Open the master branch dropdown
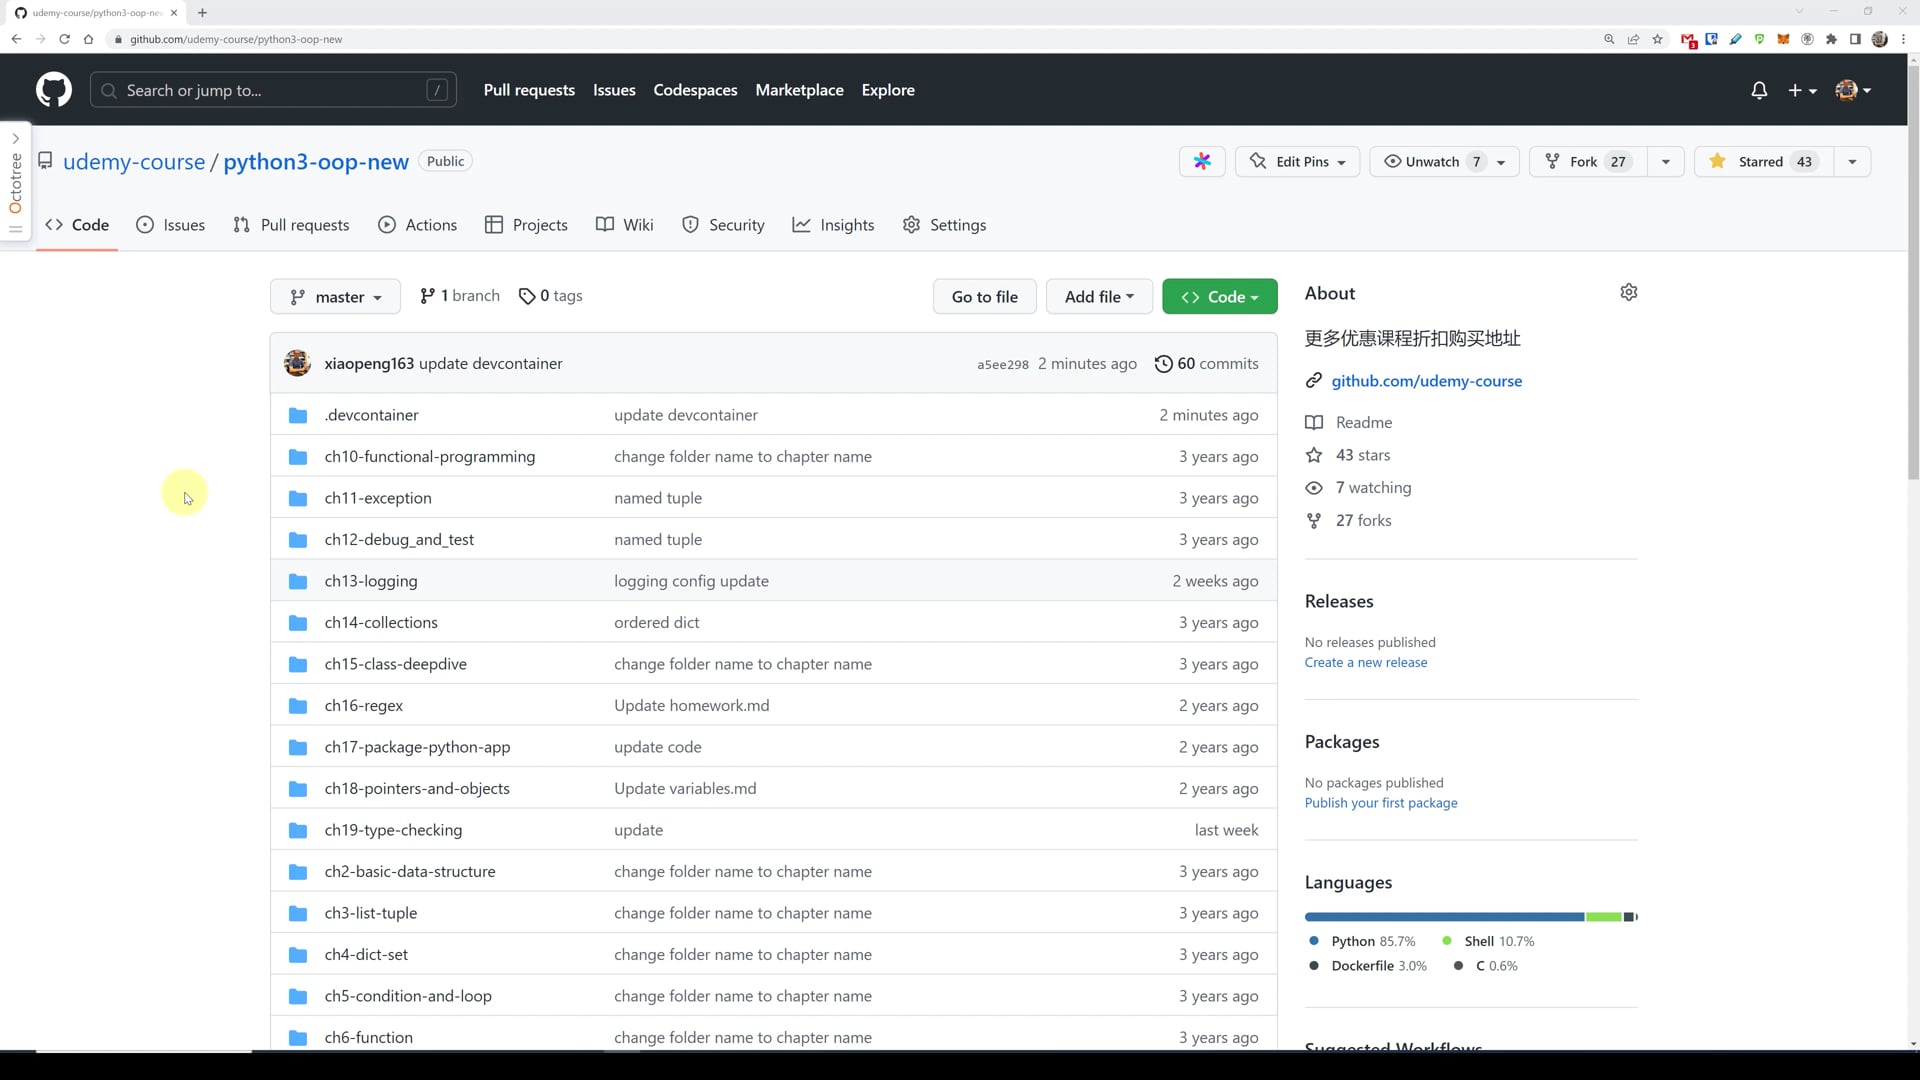Viewport: 1920px width, 1080px height. pyautogui.click(x=335, y=297)
